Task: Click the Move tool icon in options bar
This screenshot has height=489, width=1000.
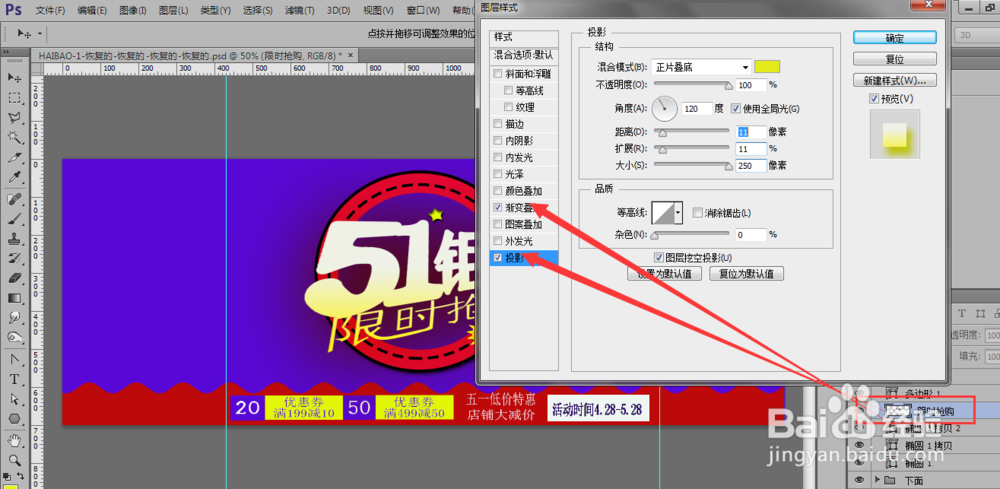Action: [x=25, y=33]
